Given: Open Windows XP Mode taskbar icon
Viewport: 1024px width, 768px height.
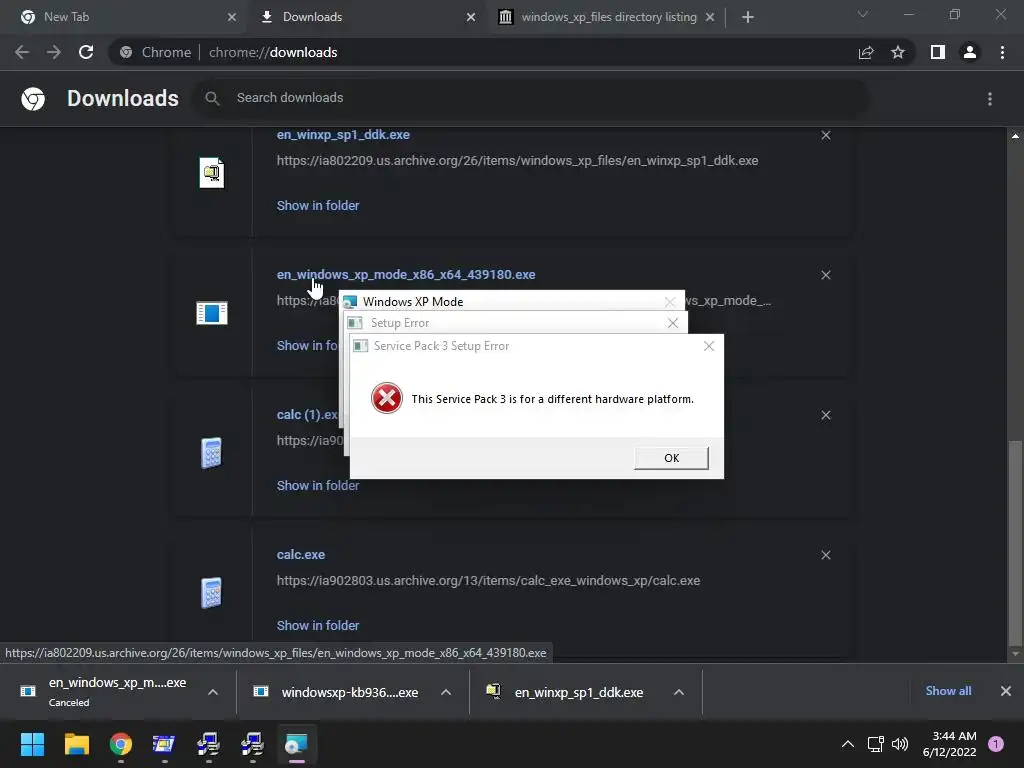Looking at the screenshot, I should (296, 744).
